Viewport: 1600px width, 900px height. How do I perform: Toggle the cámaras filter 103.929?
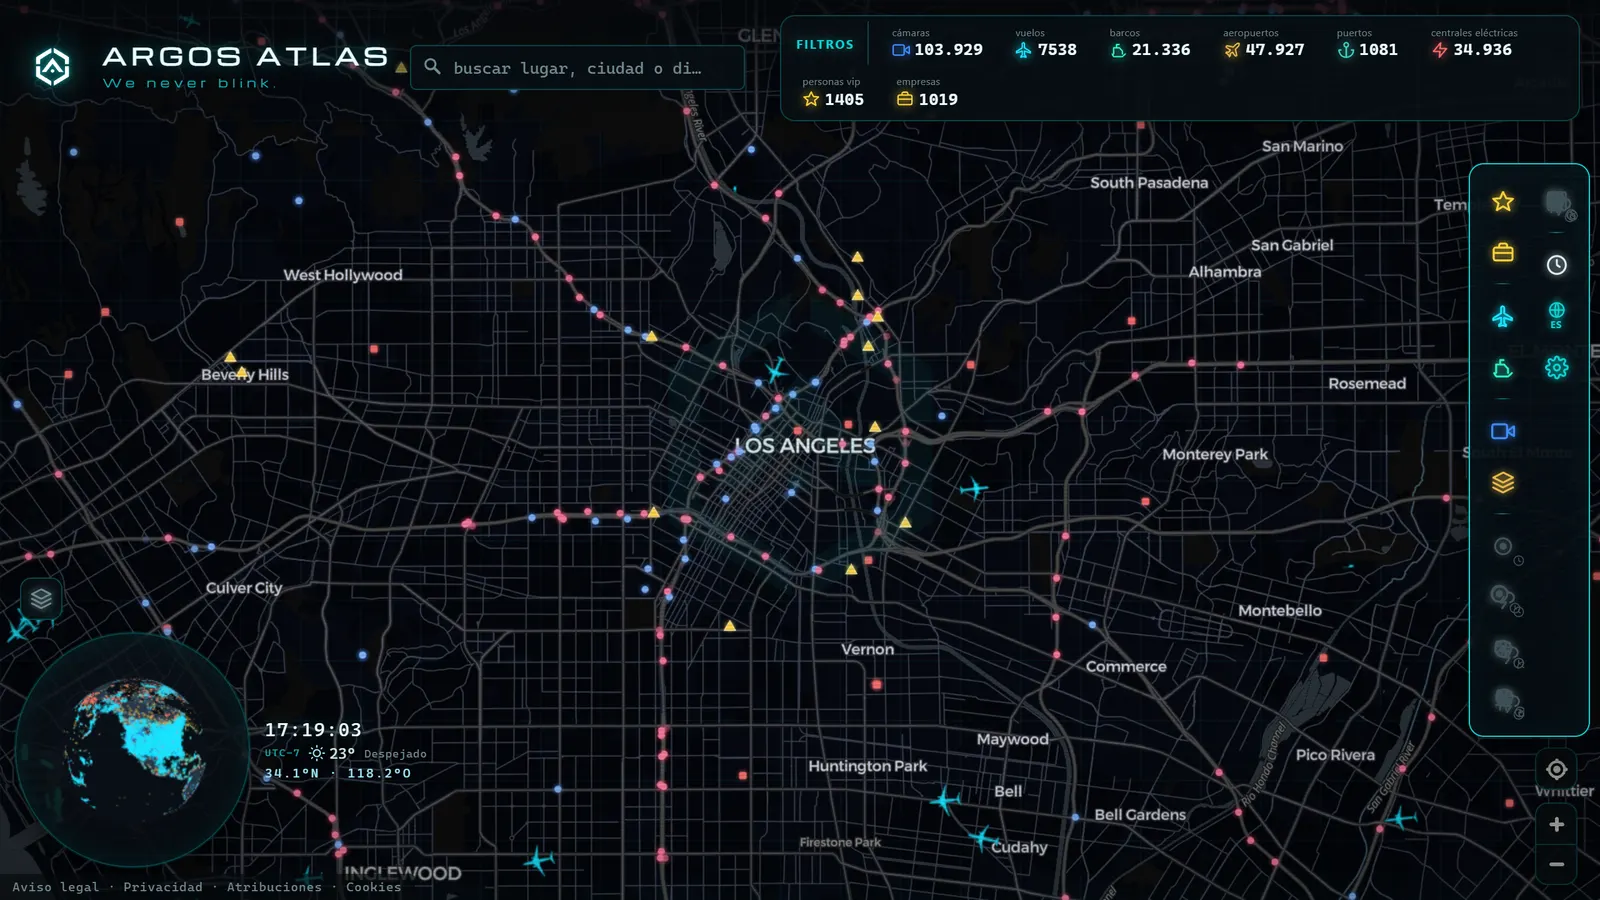tap(937, 43)
